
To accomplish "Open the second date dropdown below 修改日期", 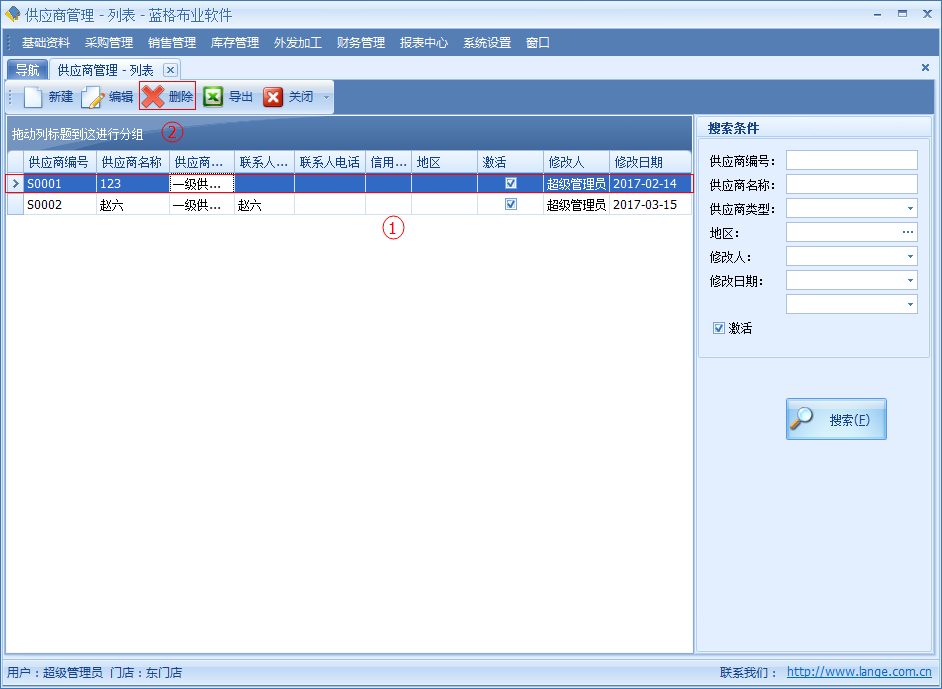I will (x=910, y=305).
